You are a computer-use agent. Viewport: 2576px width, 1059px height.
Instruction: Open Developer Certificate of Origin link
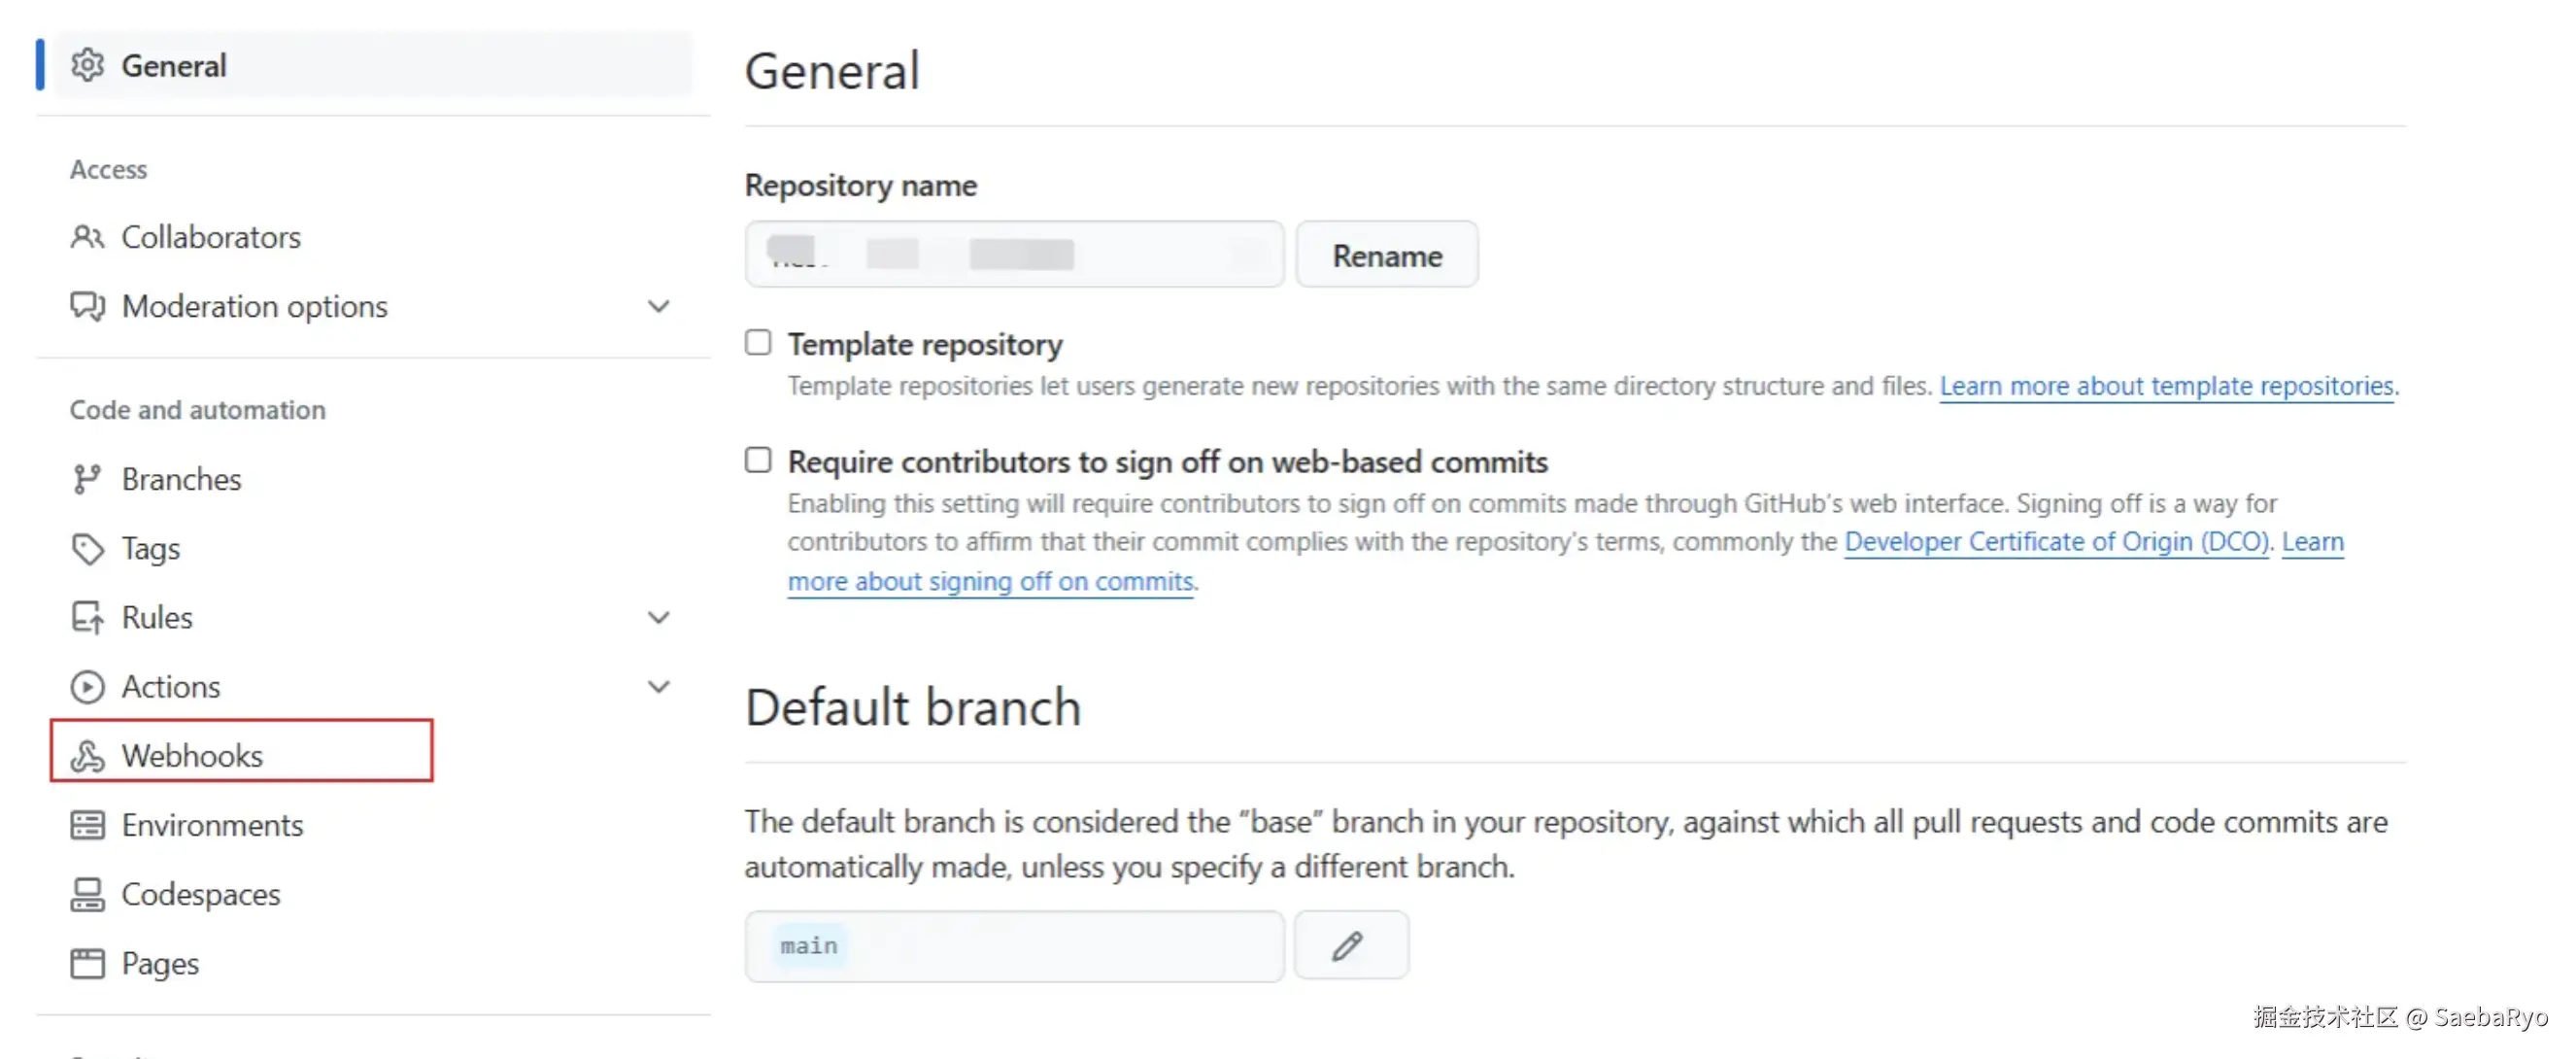(2056, 541)
